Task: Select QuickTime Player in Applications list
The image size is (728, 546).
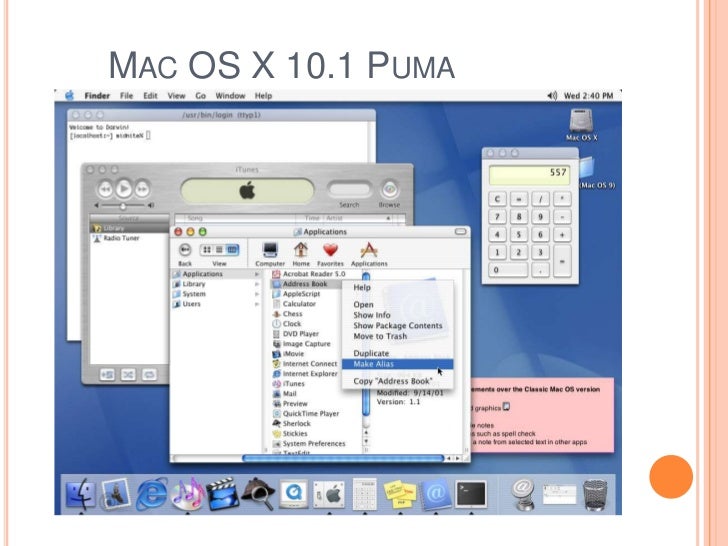Action: pos(306,414)
